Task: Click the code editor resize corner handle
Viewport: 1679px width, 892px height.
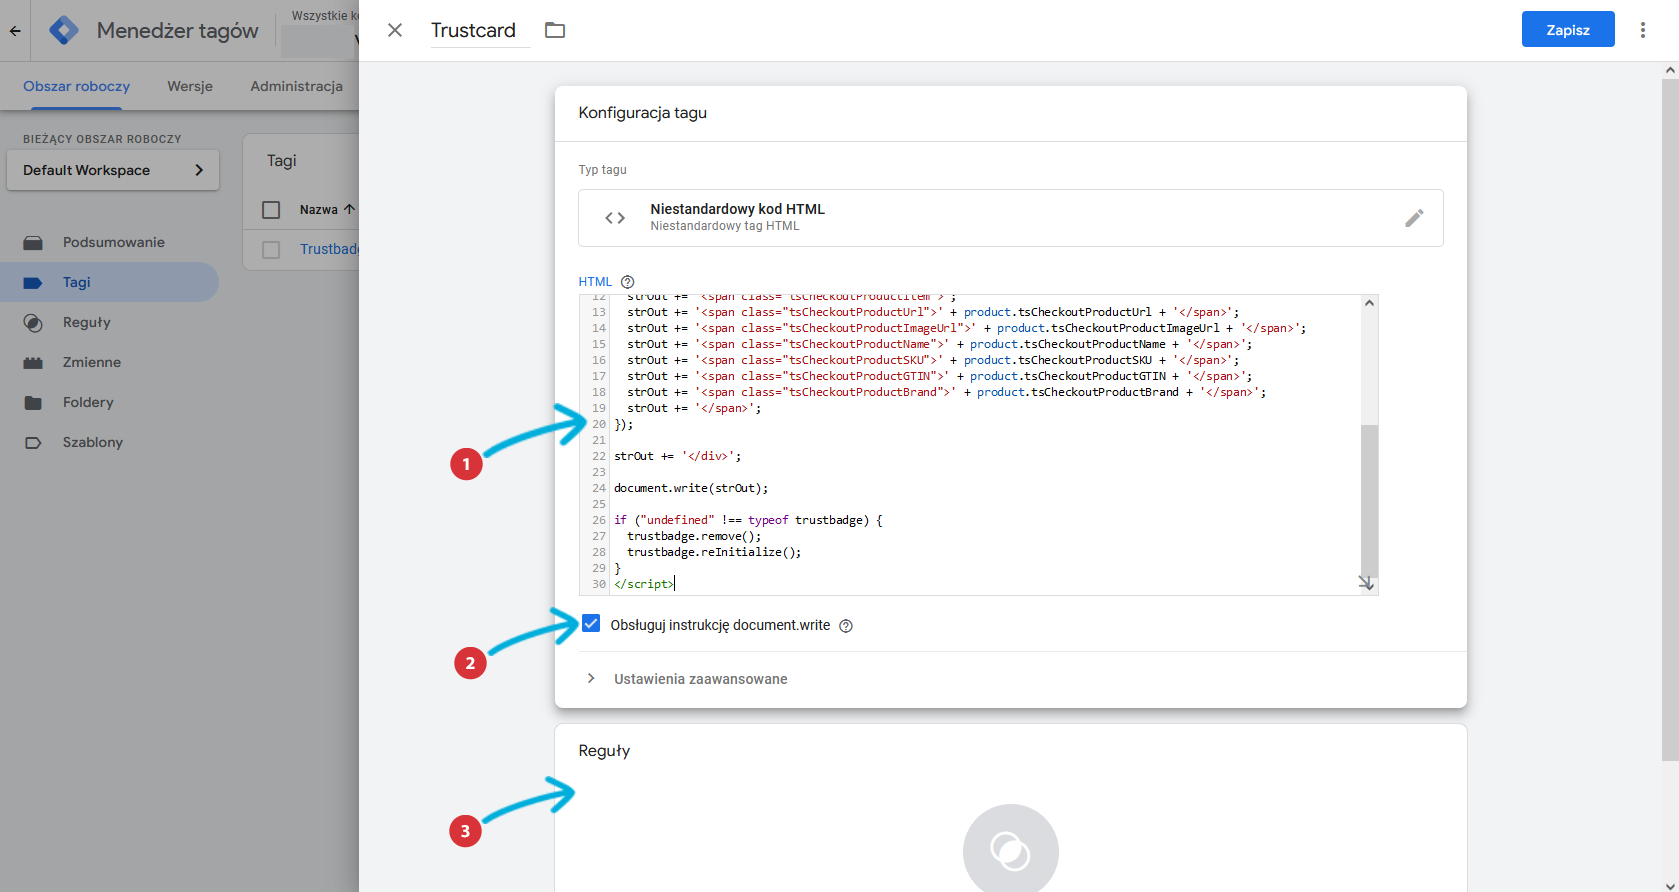Action: pos(1367,583)
